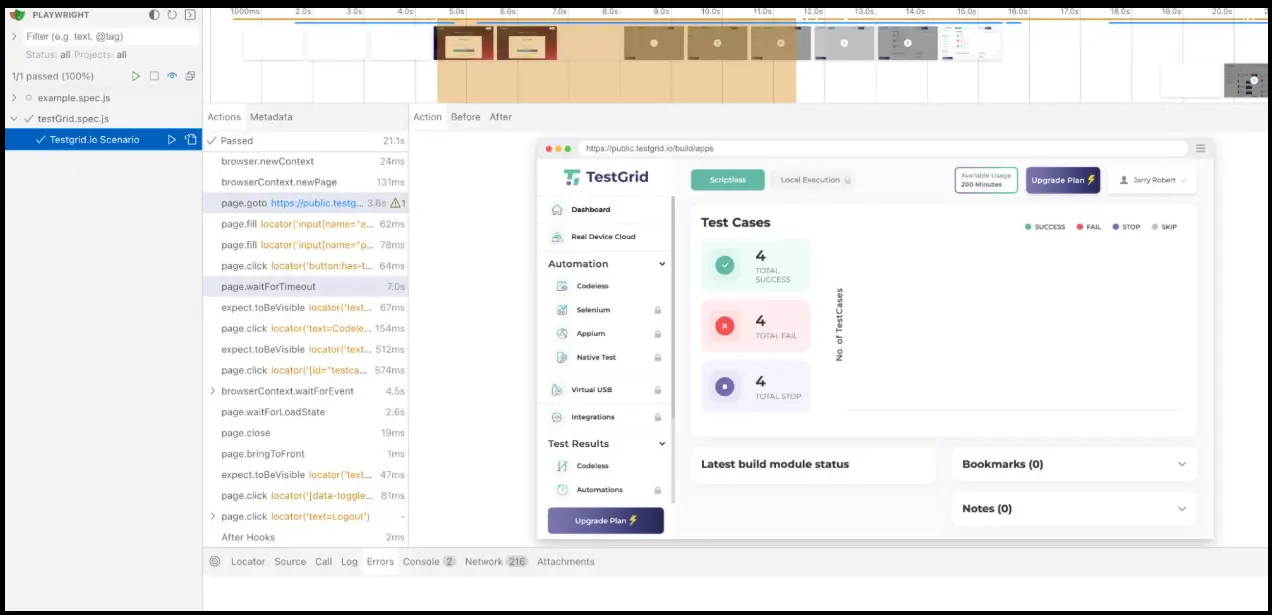The width and height of the screenshot is (1272, 615).
Task: Click into the Filter text field
Action: pyautogui.click(x=110, y=36)
